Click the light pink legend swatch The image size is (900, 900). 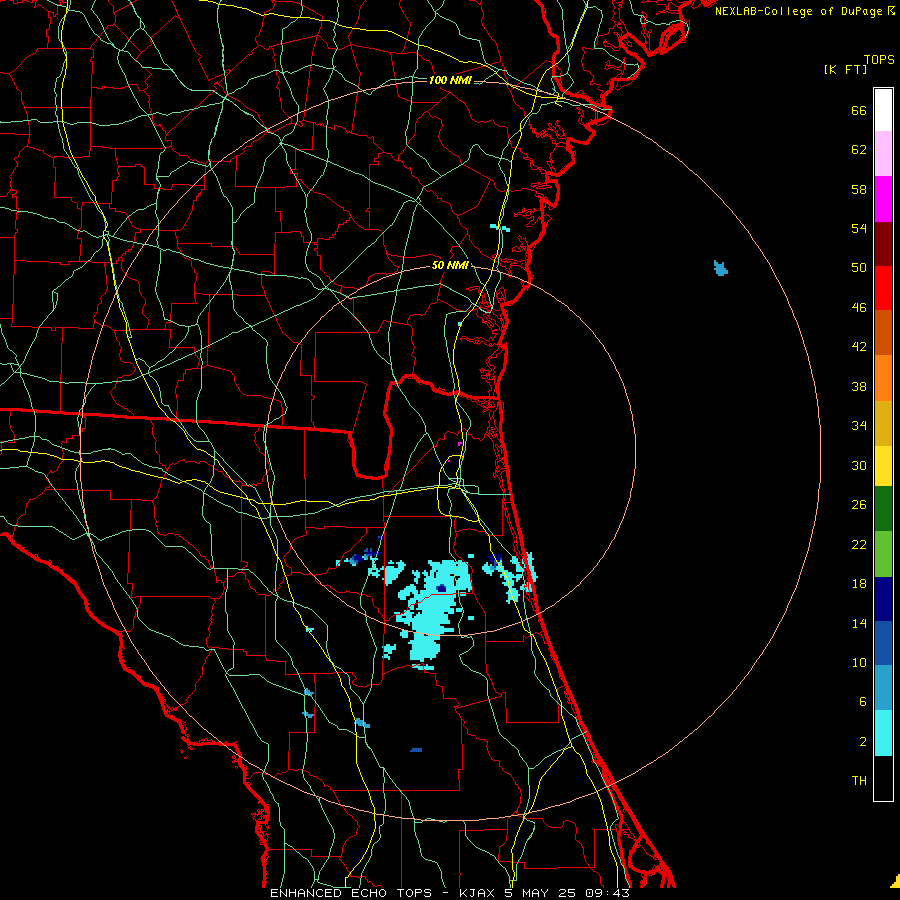coord(883,154)
